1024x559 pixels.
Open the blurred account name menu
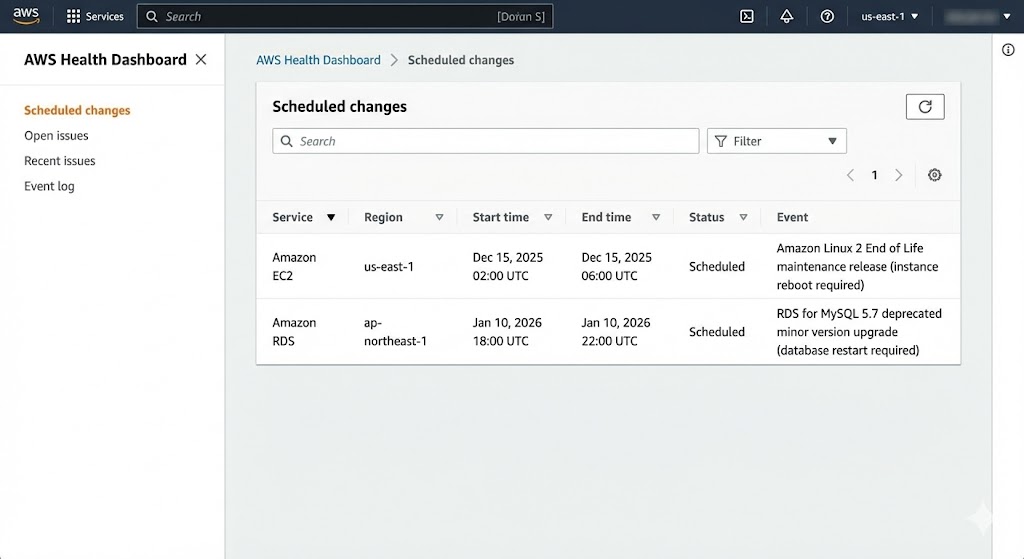[978, 16]
